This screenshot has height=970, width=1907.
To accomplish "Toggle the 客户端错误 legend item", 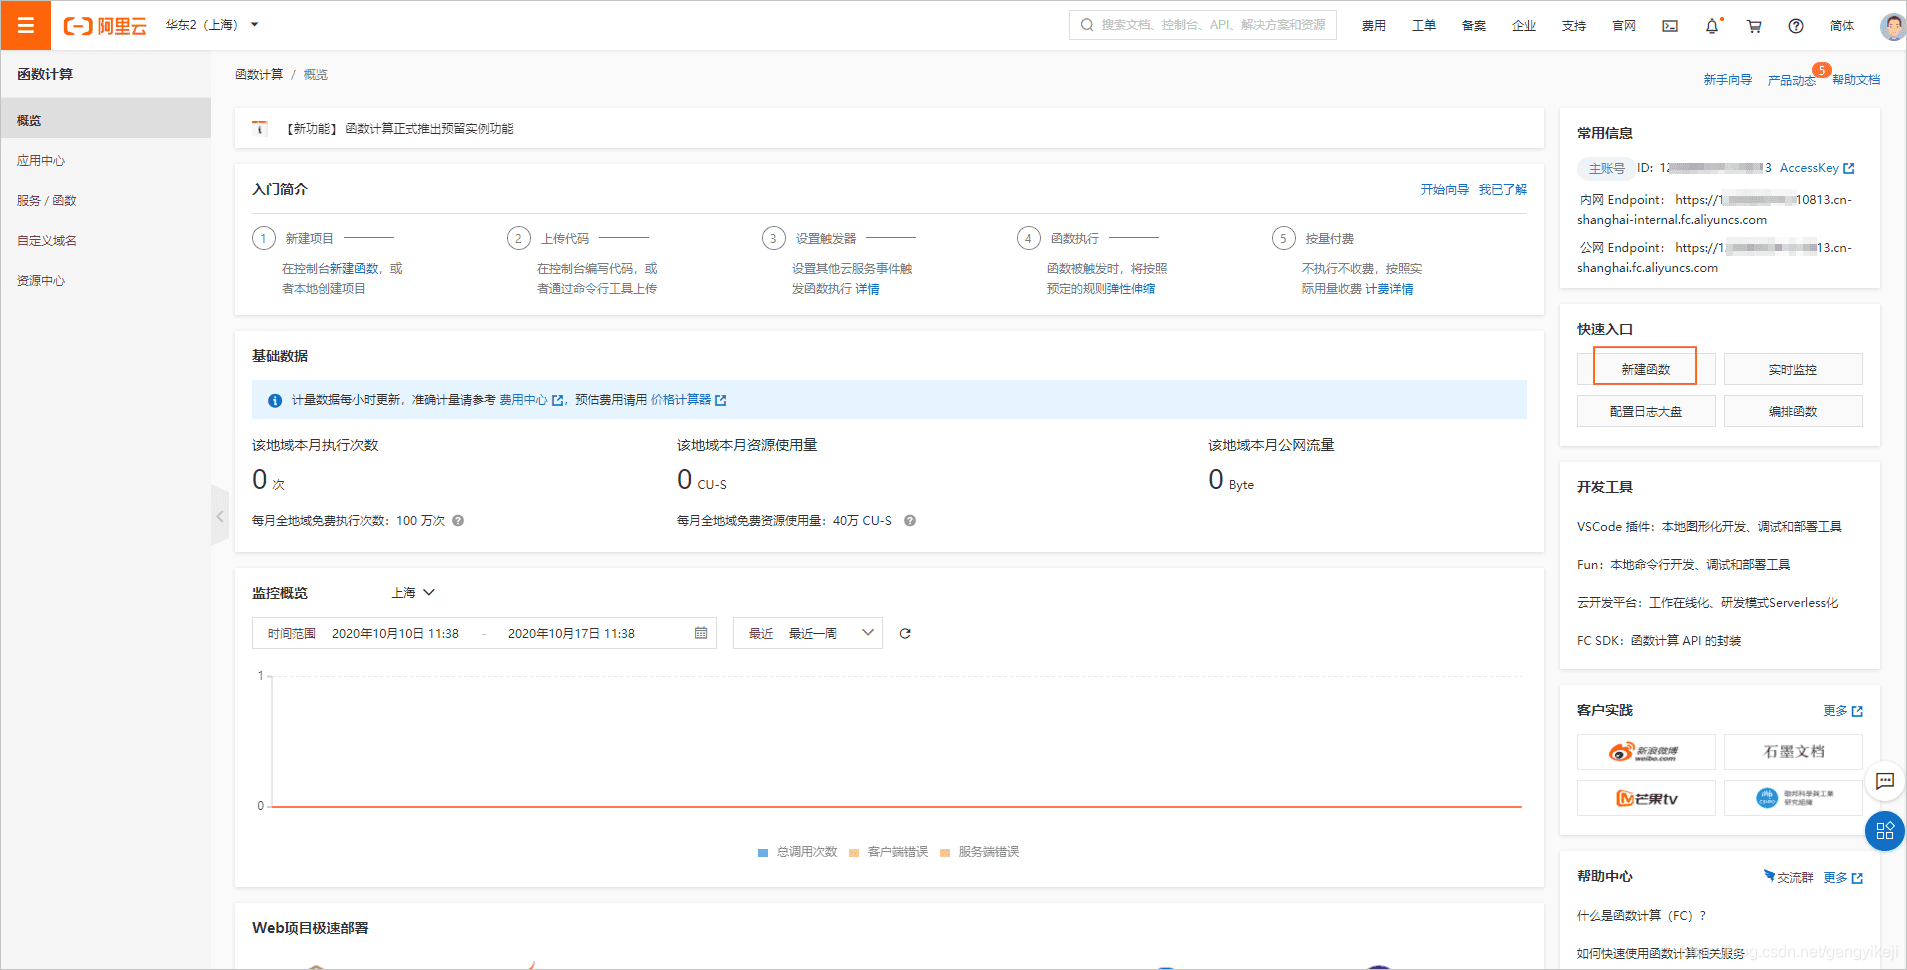I will coord(888,852).
